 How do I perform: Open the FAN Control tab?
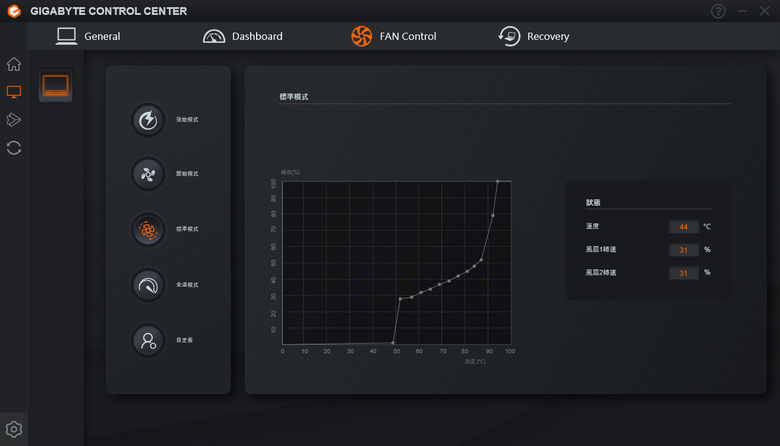(393, 36)
